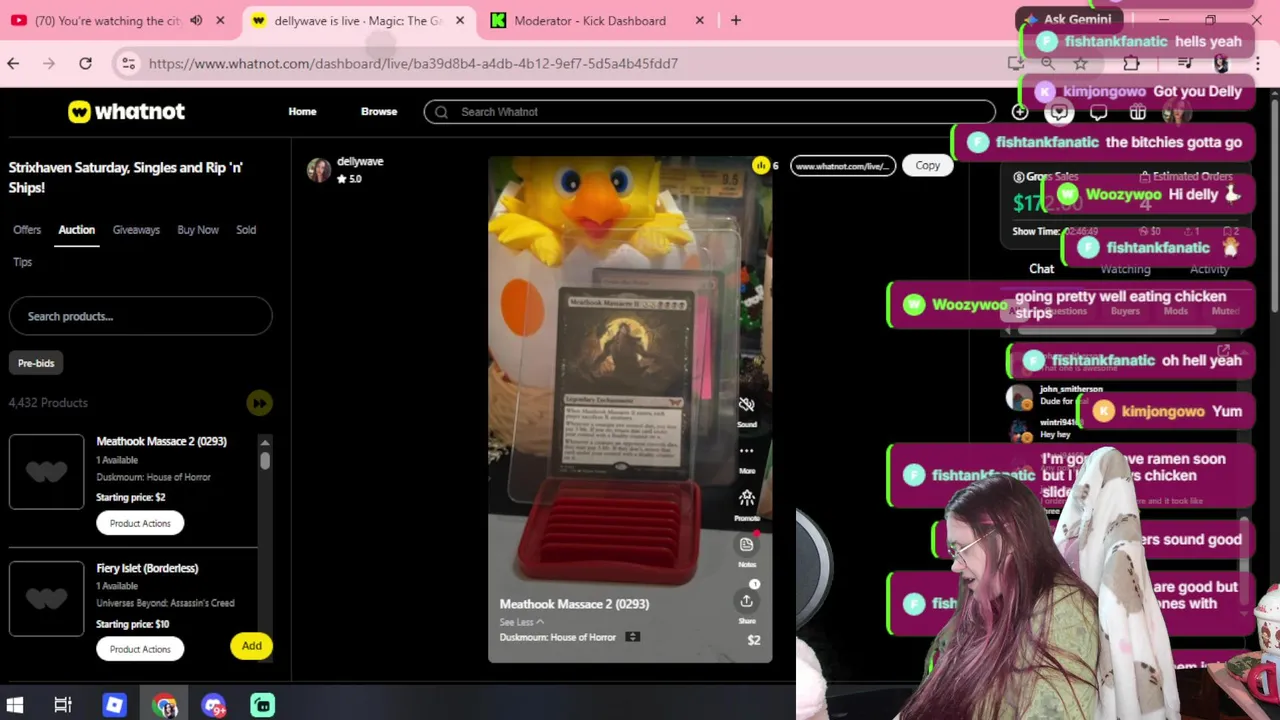Go to Home in the Whatnot nav
This screenshot has height=720, width=1280.
pos(302,112)
